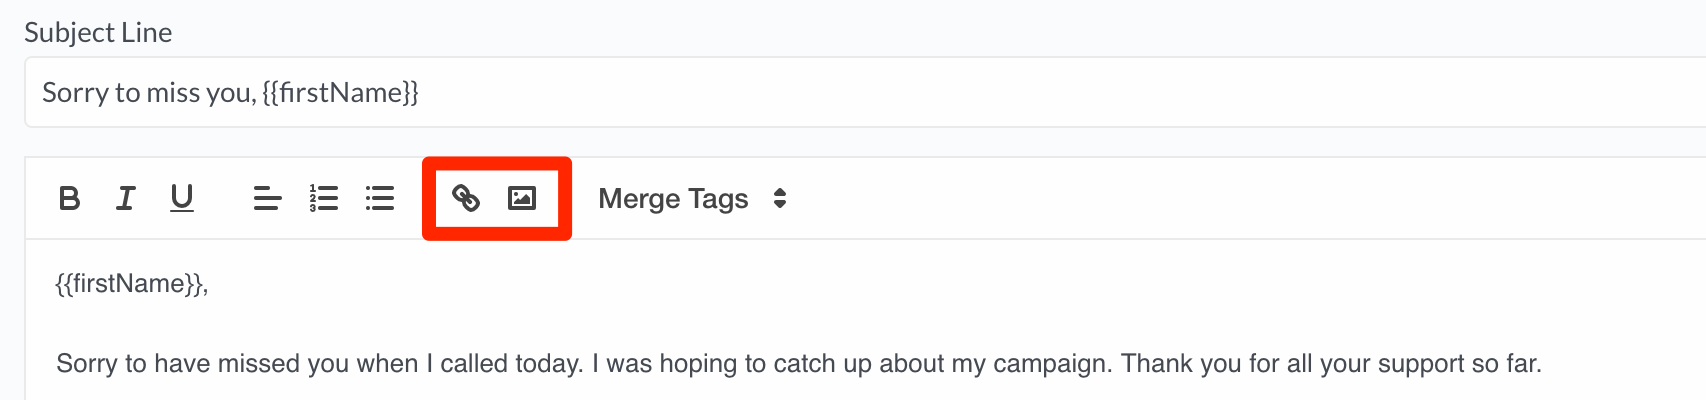Image resolution: width=1706 pixels, height=400 pixels.
Task: Insert a bulleted list
Action: pyautogui.click(x=379, y=198)
